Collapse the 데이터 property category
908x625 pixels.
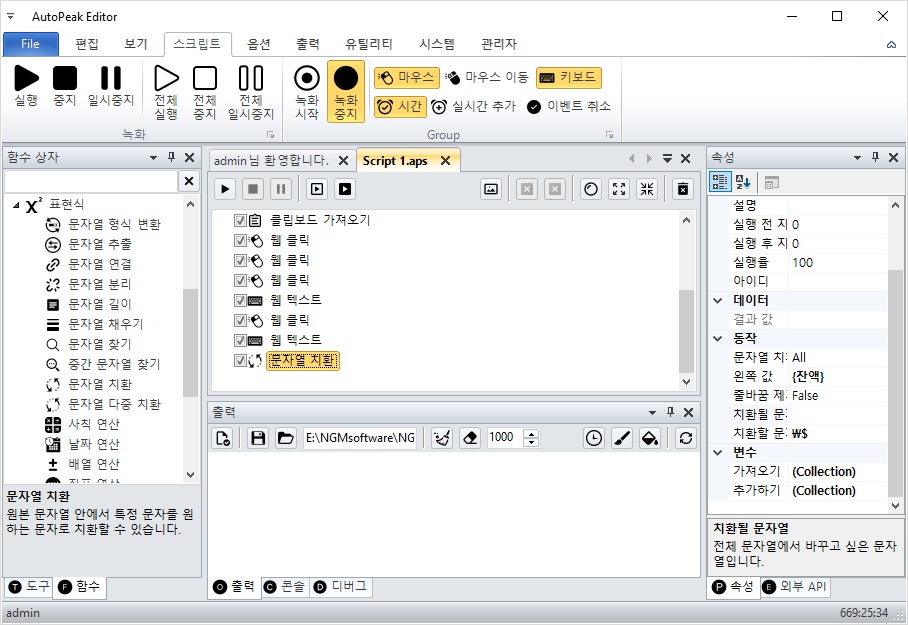[x=718, y=301]
